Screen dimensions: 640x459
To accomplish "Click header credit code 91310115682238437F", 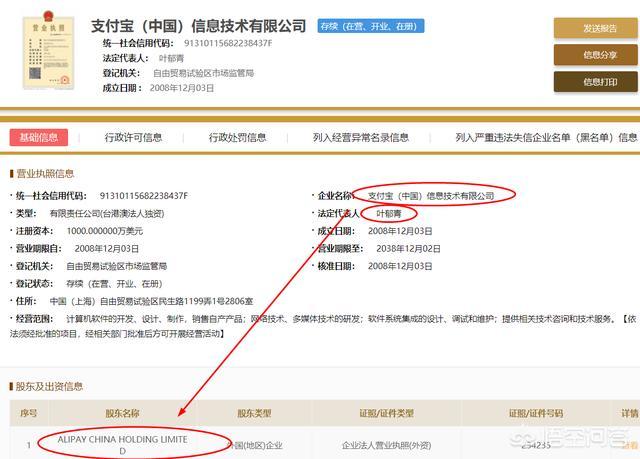I will (228, 43).
